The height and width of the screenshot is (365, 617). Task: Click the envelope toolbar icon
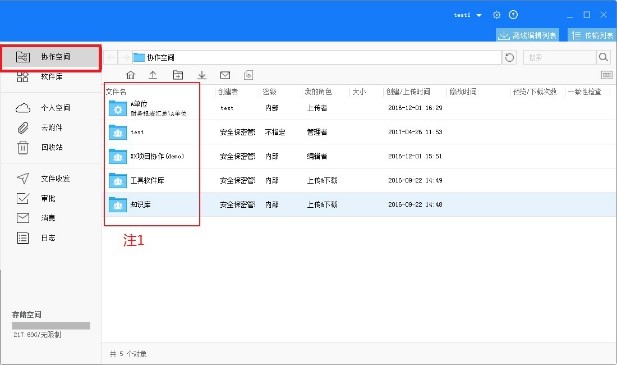tap(225, 75)
